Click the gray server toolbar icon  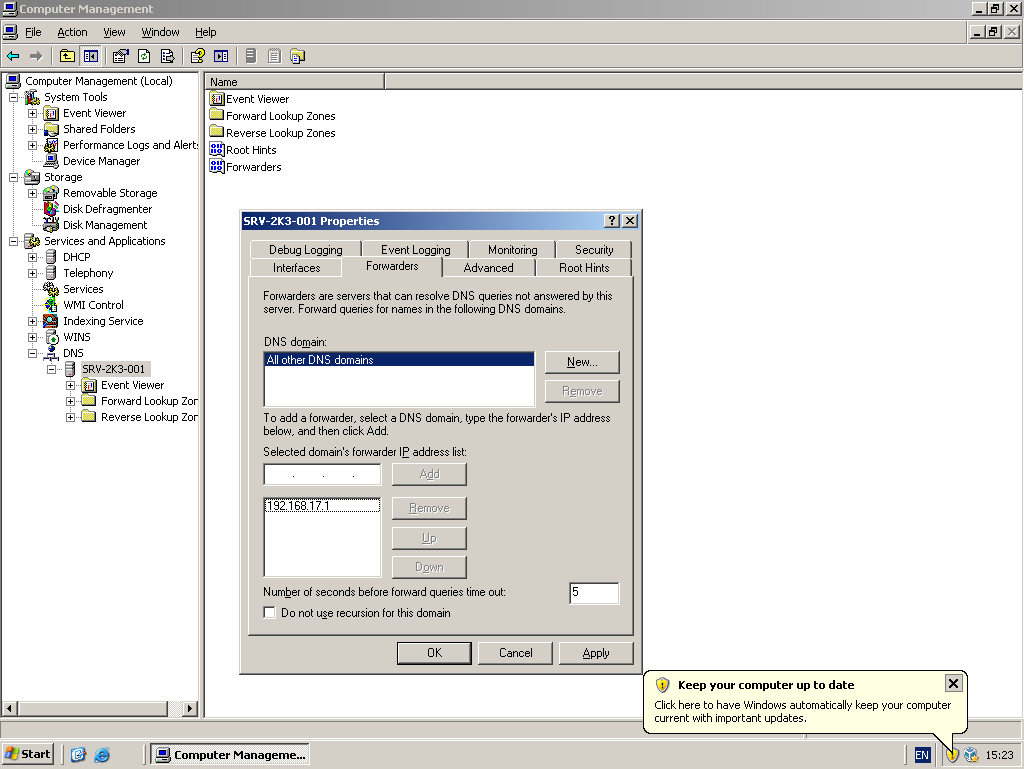[x=251, y=56]
